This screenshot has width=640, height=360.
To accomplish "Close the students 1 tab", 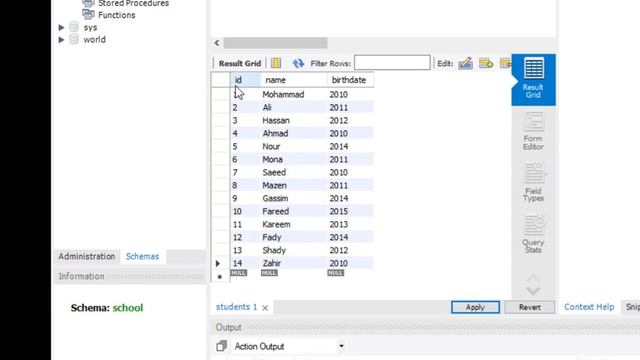I will [265, 308].
